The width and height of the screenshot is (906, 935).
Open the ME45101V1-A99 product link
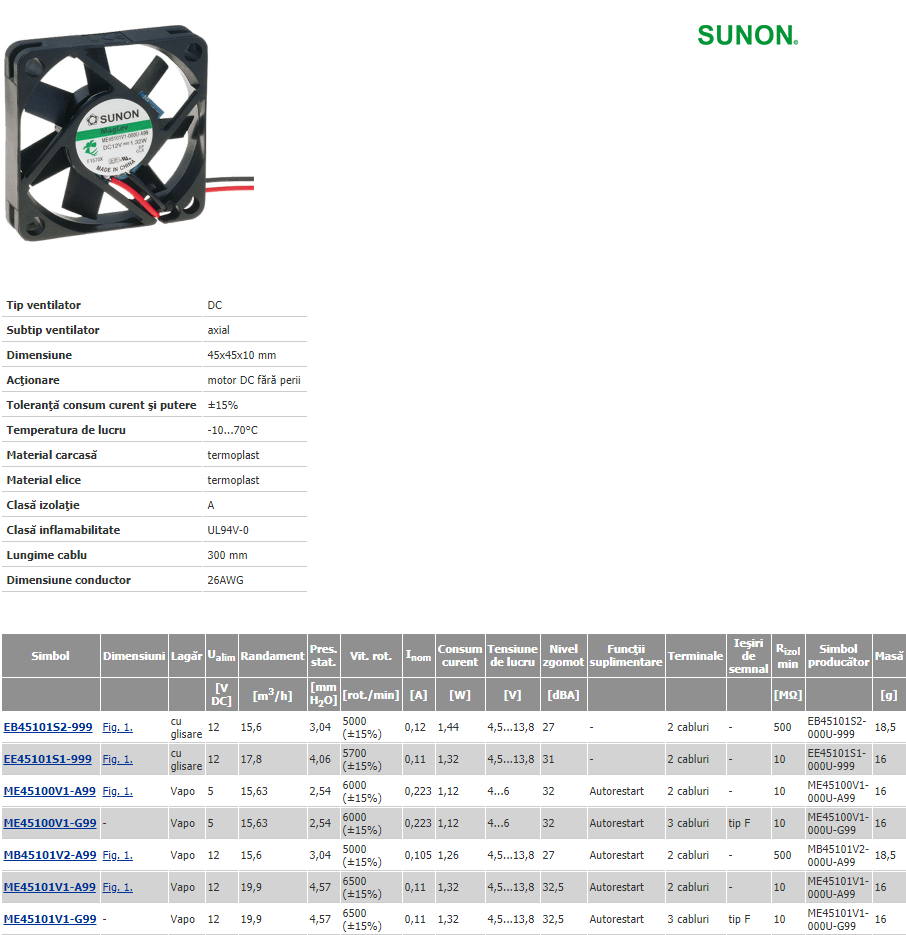50,887
